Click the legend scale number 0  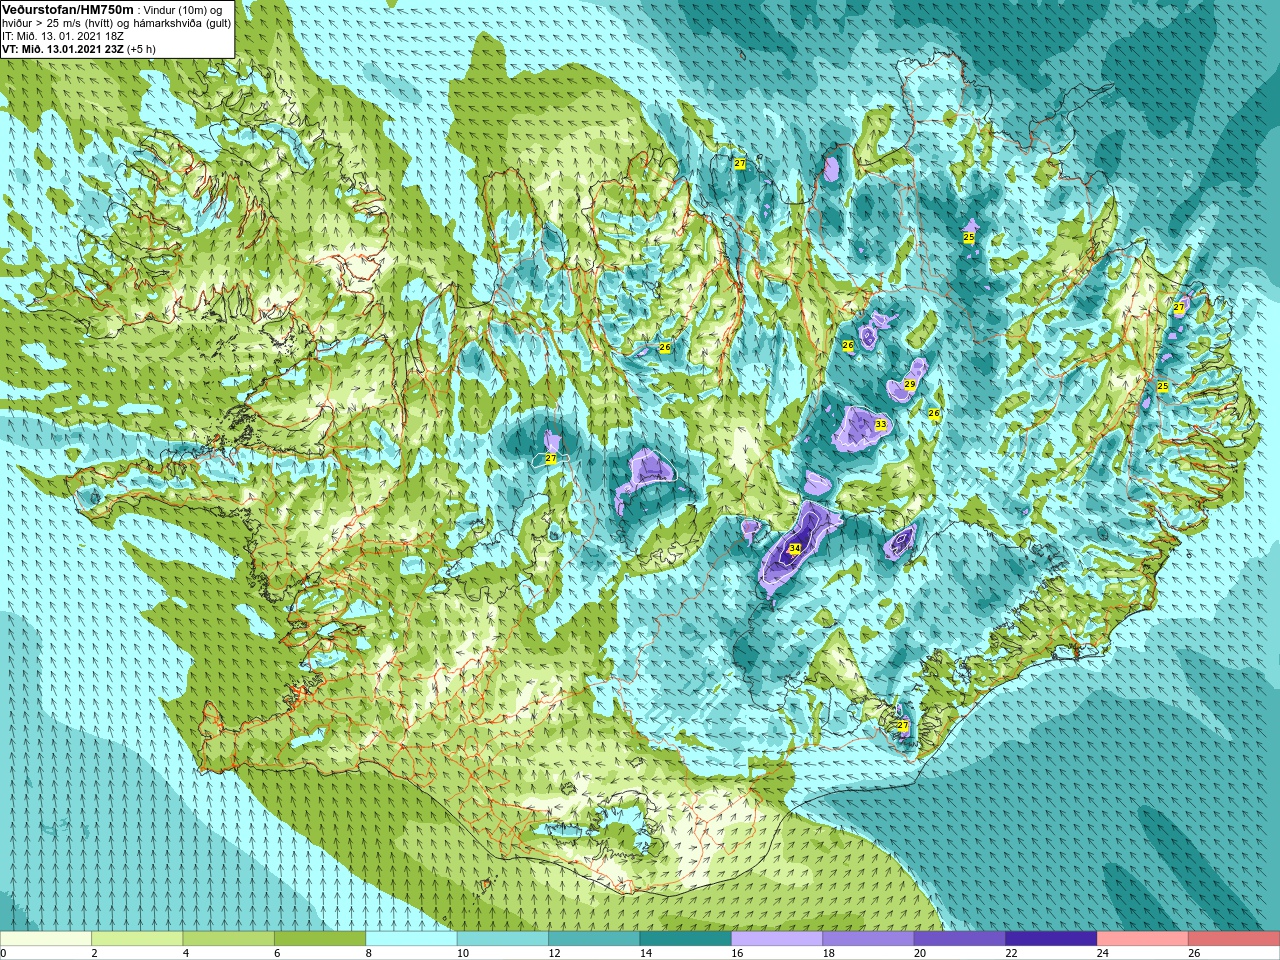click(4, 954)
